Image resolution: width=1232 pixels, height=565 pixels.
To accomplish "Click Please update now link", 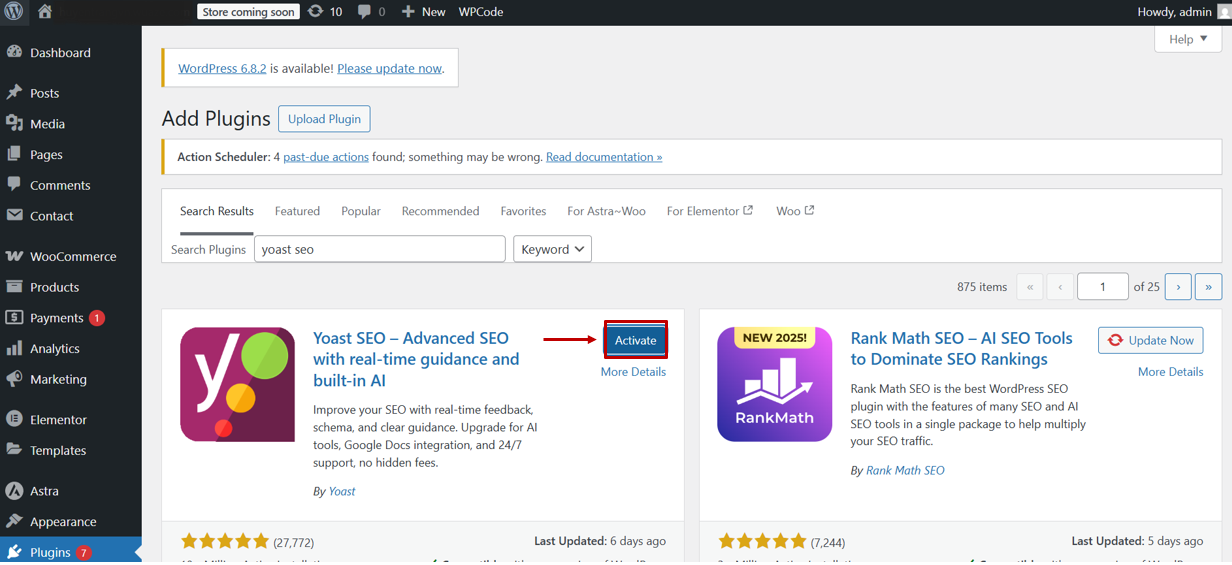I will [x=389, y=68].
